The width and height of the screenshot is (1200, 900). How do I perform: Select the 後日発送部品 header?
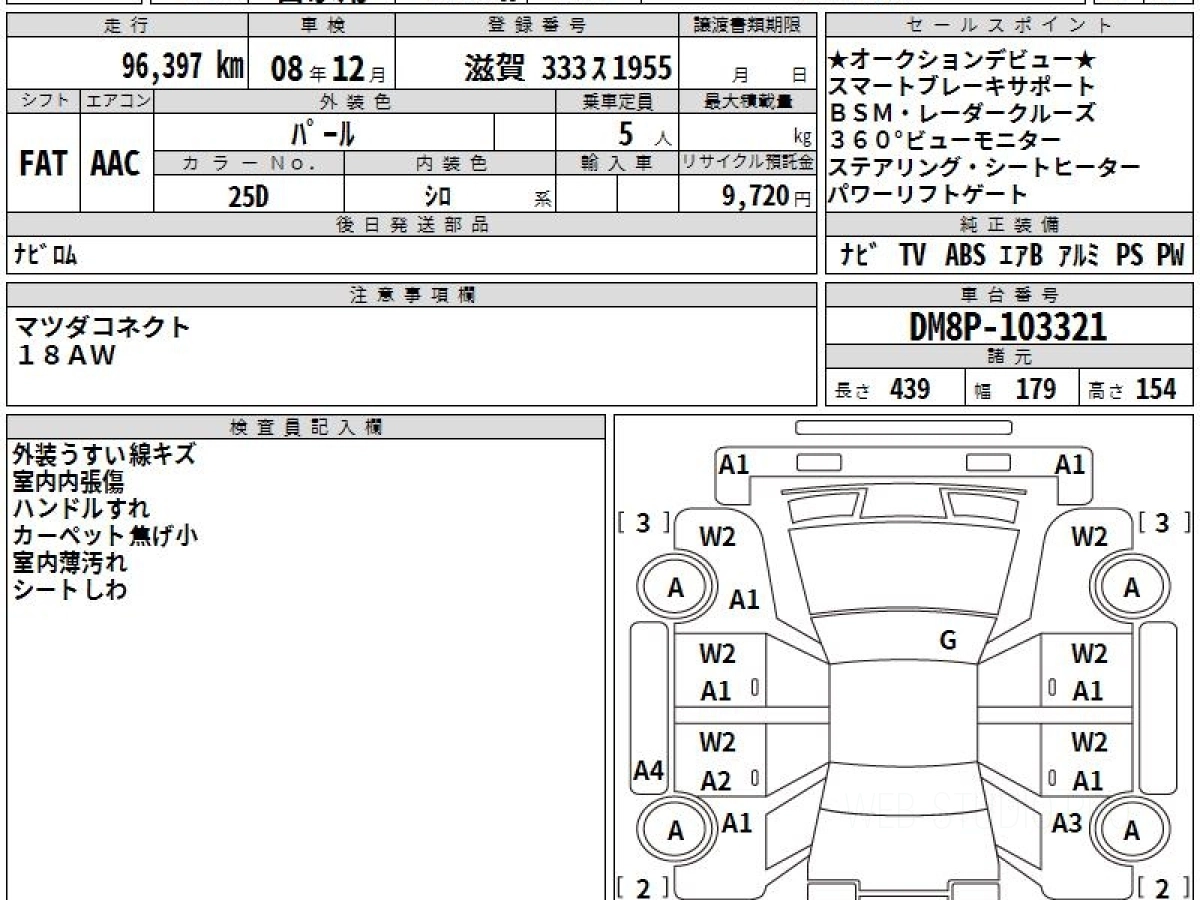(x=411, y=226)
